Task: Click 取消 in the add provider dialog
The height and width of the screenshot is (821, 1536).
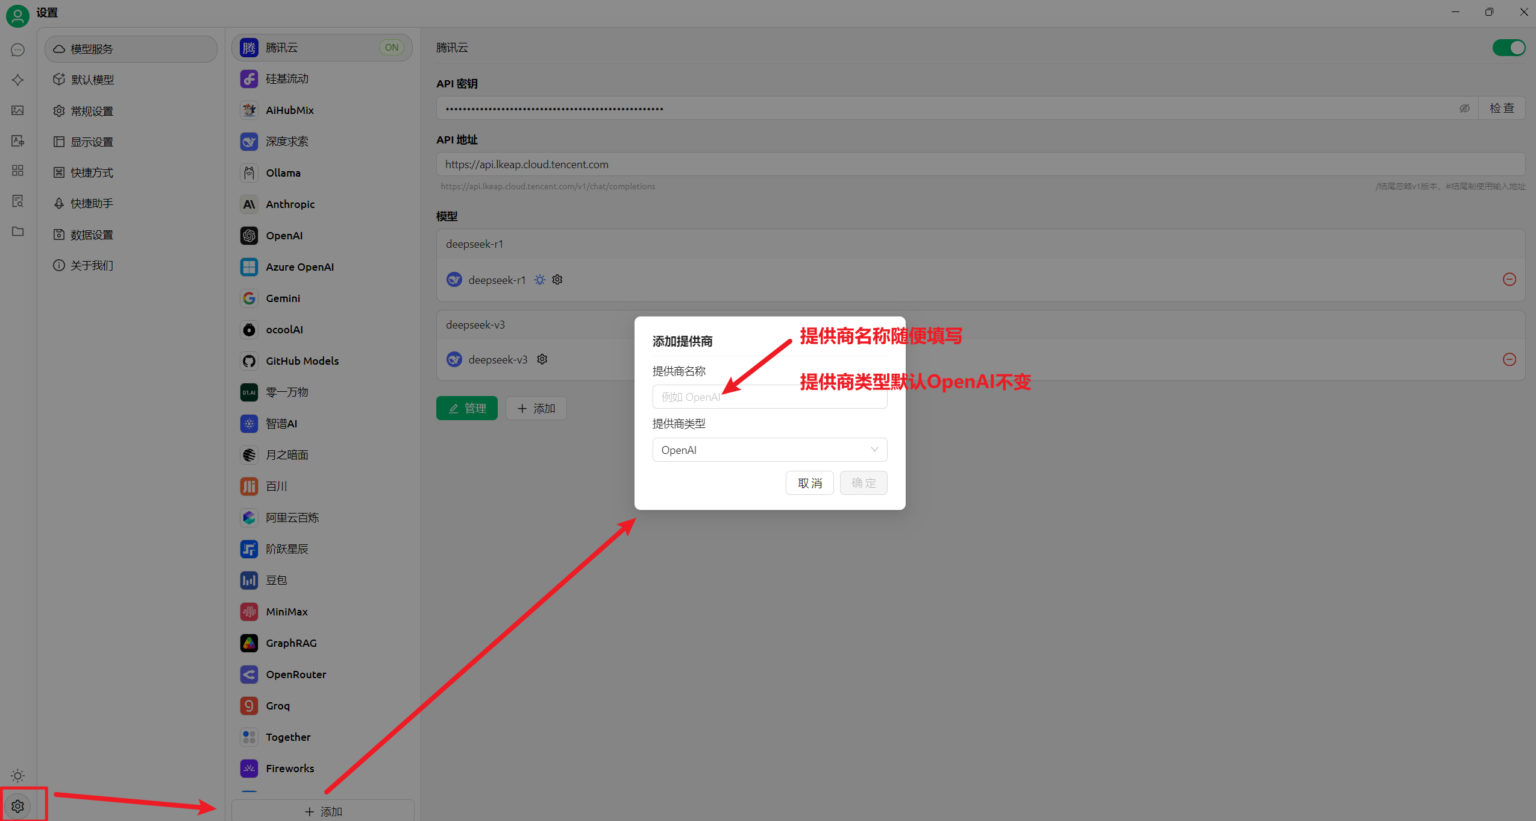Action: point(810,483)
